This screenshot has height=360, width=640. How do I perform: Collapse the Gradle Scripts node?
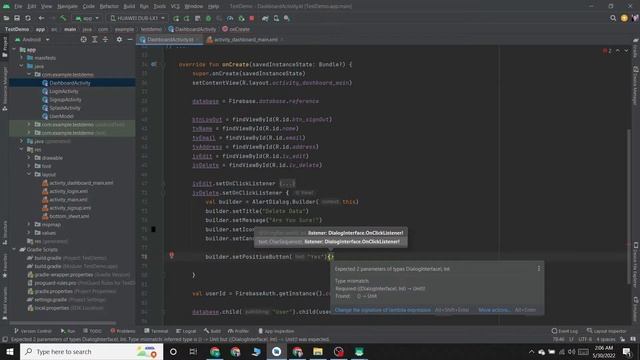point(14,249)
